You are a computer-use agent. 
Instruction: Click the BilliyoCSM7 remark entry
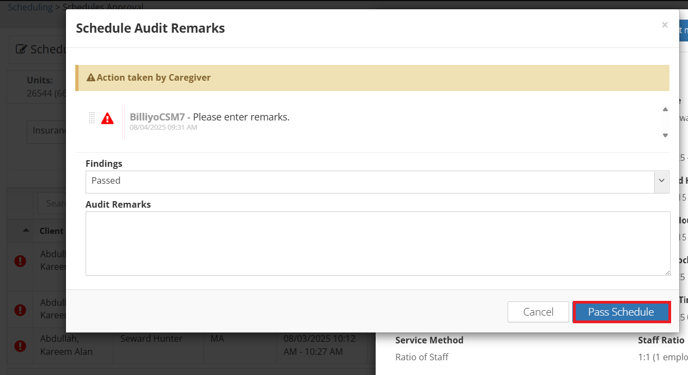[x=210, y=121]
